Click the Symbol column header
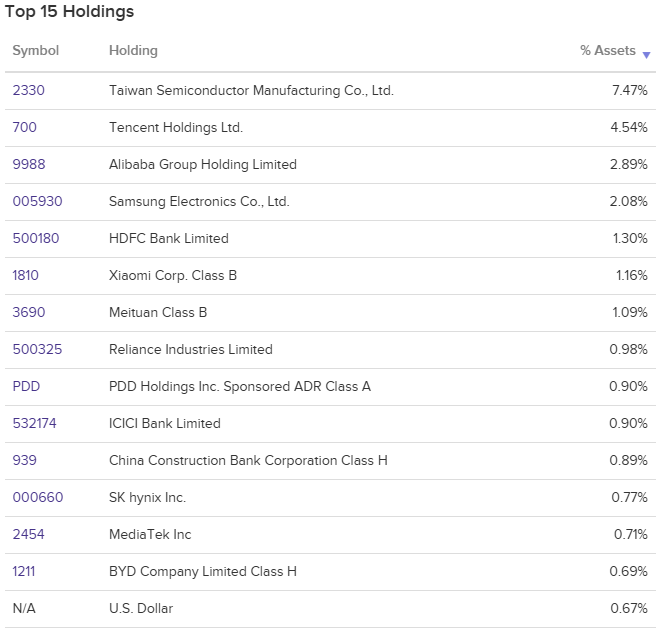 point(36,51)
